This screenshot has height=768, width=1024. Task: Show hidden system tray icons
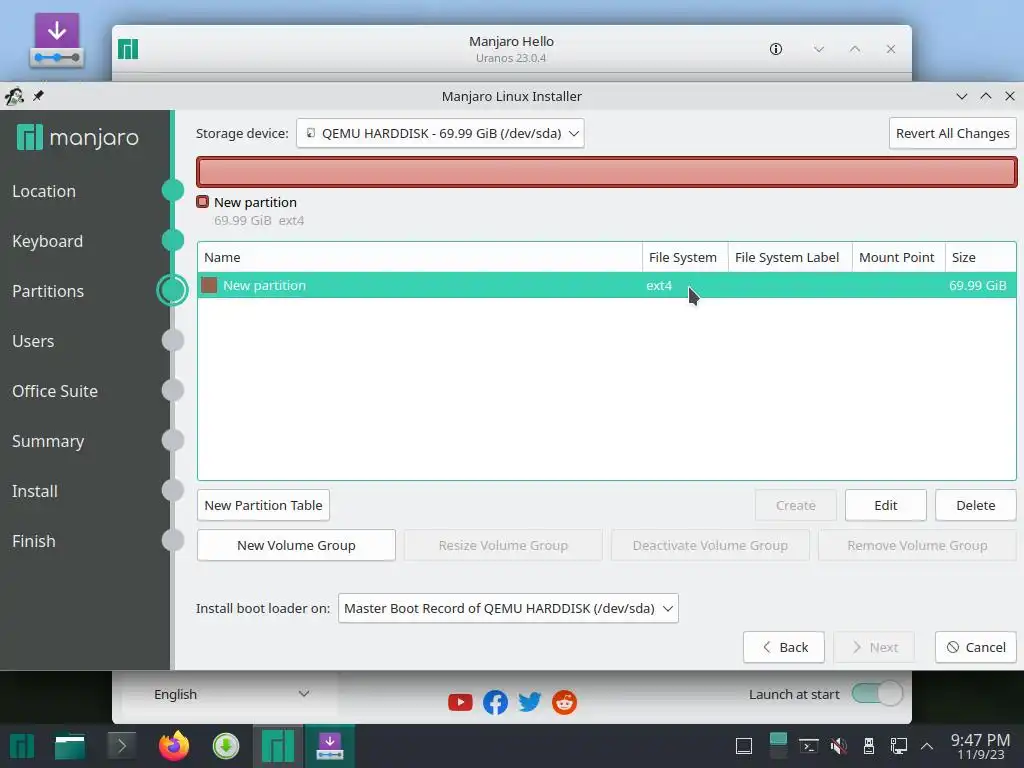[927, 746]
